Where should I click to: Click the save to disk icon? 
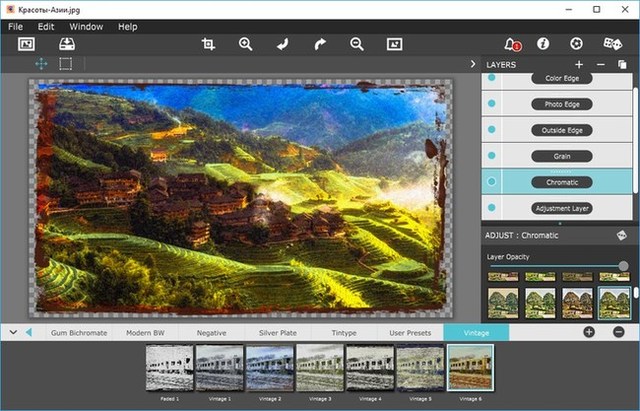click(x=67, y=44)
